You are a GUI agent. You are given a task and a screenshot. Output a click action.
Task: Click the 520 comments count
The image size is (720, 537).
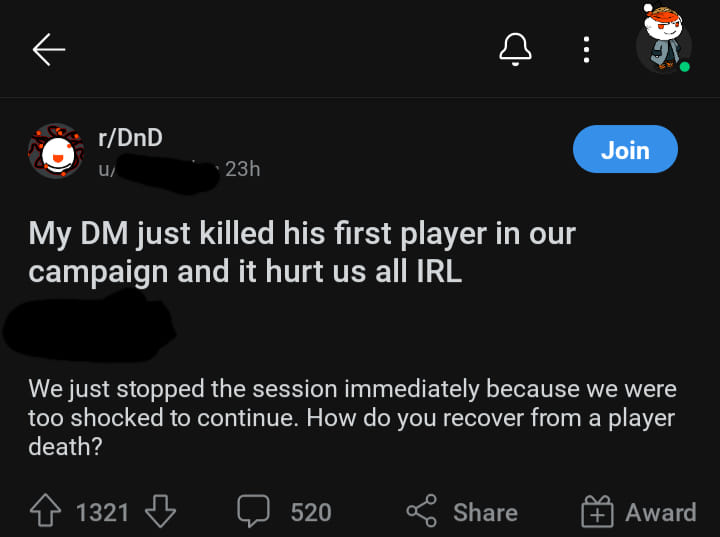(310, 512)
